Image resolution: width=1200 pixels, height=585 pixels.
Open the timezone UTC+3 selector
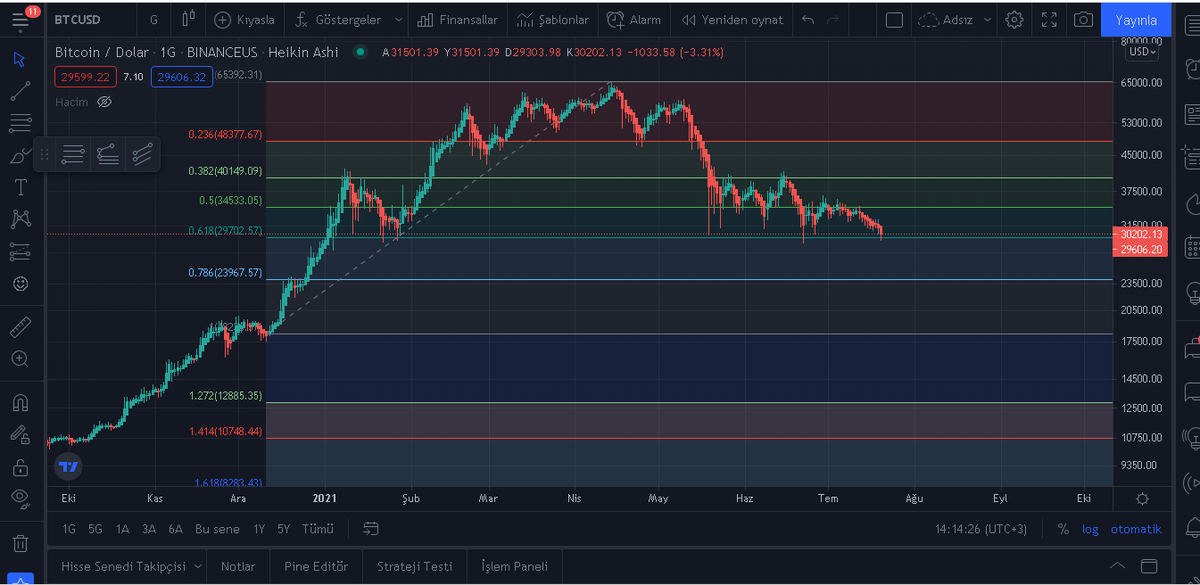pyautogui.click(x=981, y=528)
